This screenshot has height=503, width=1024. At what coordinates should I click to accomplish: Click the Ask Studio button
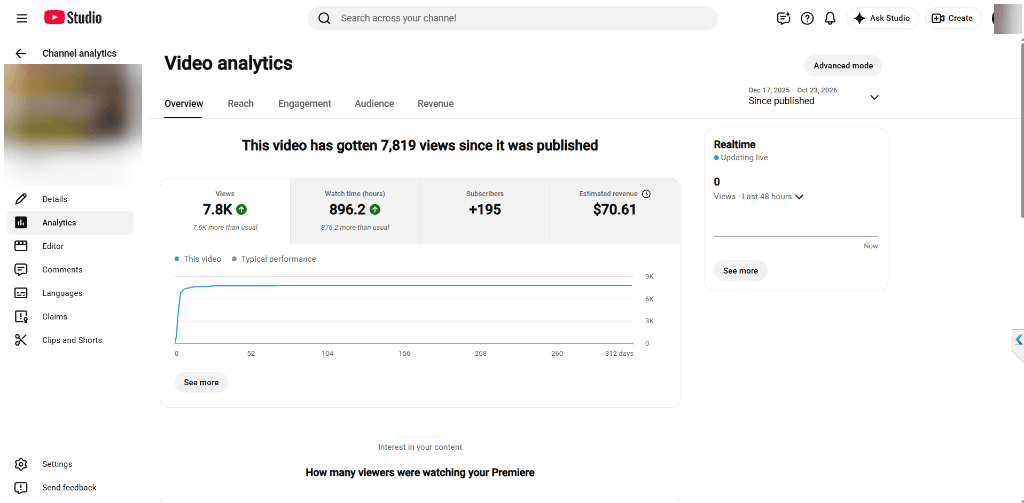pyautogui.click(x=882, y=18)
